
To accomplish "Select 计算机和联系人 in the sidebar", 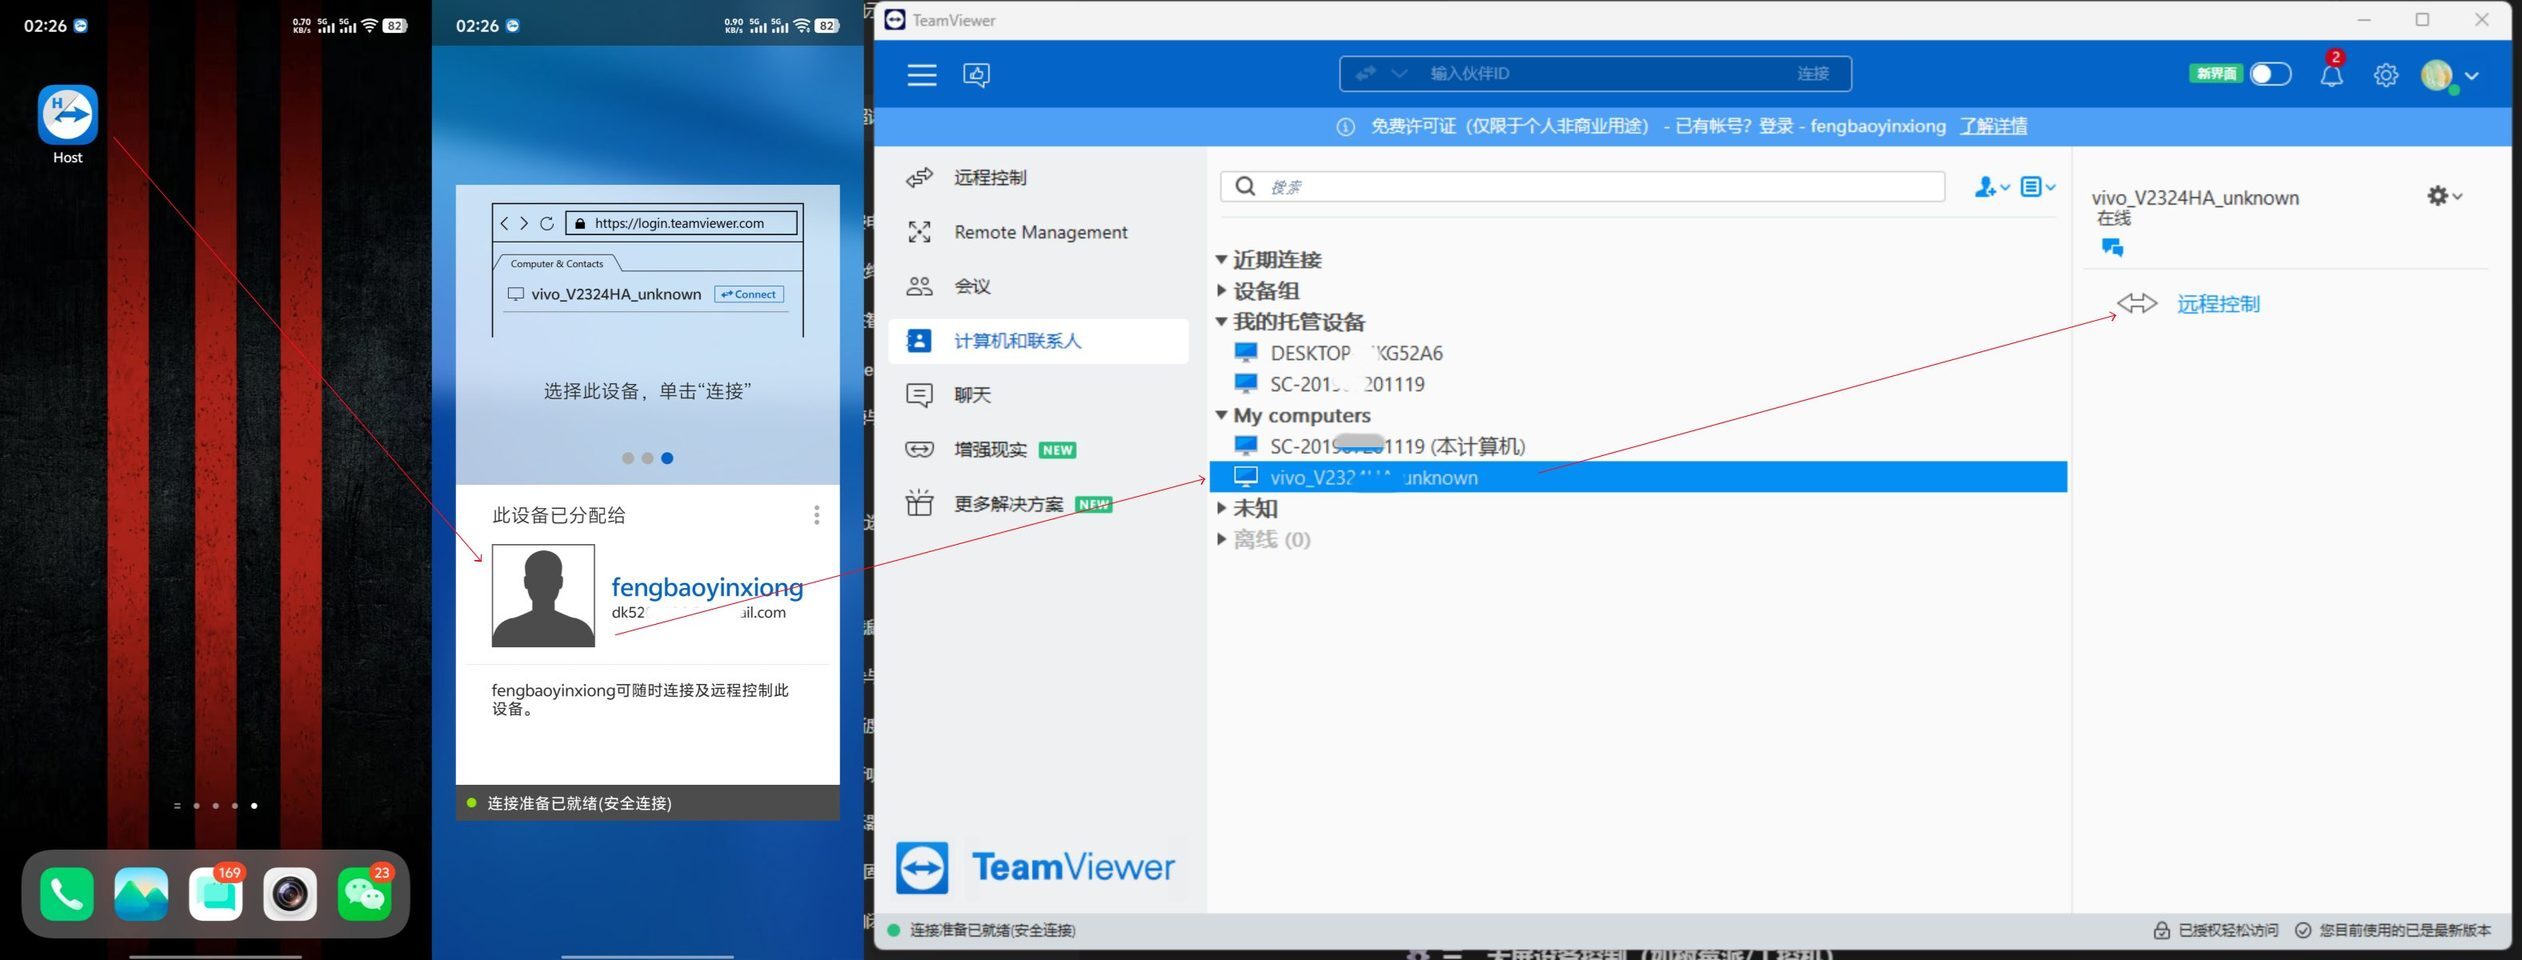I will tap(1038, 341).
